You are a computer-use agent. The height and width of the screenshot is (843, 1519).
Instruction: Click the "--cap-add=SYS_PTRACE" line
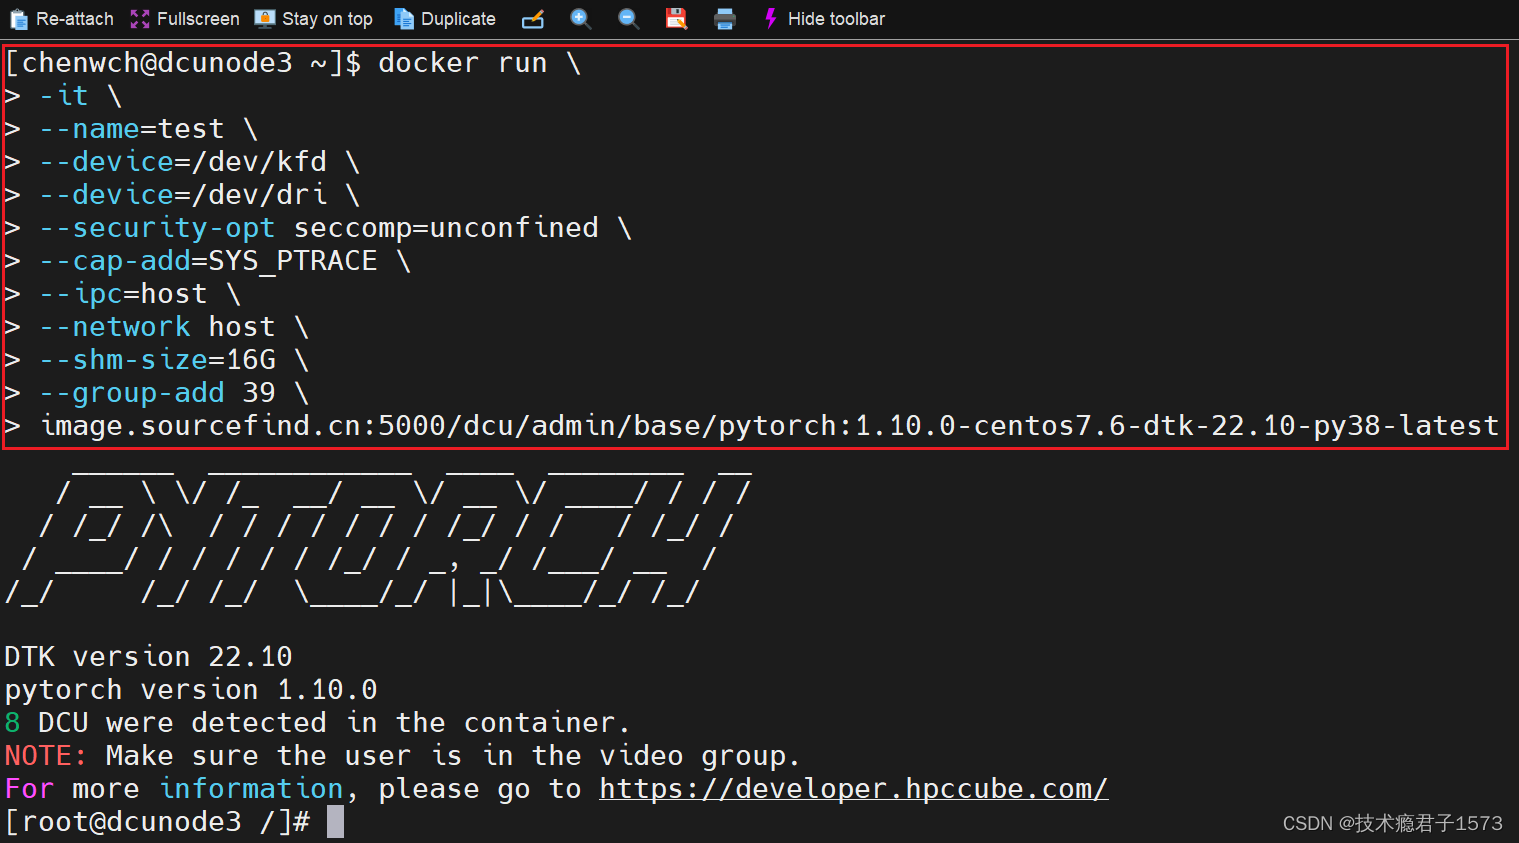(208, 261)
